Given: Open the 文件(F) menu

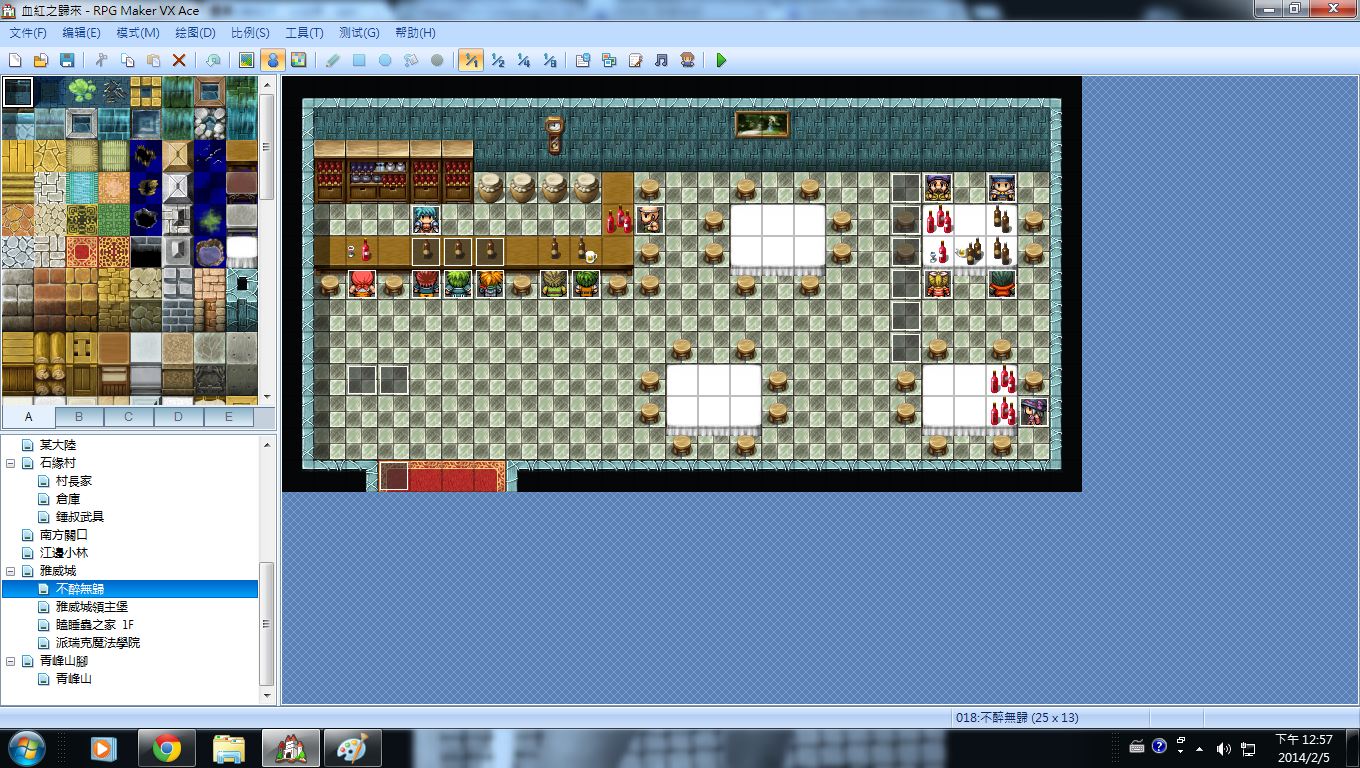Looking at the screenshot, I should (x=28, y=33).
